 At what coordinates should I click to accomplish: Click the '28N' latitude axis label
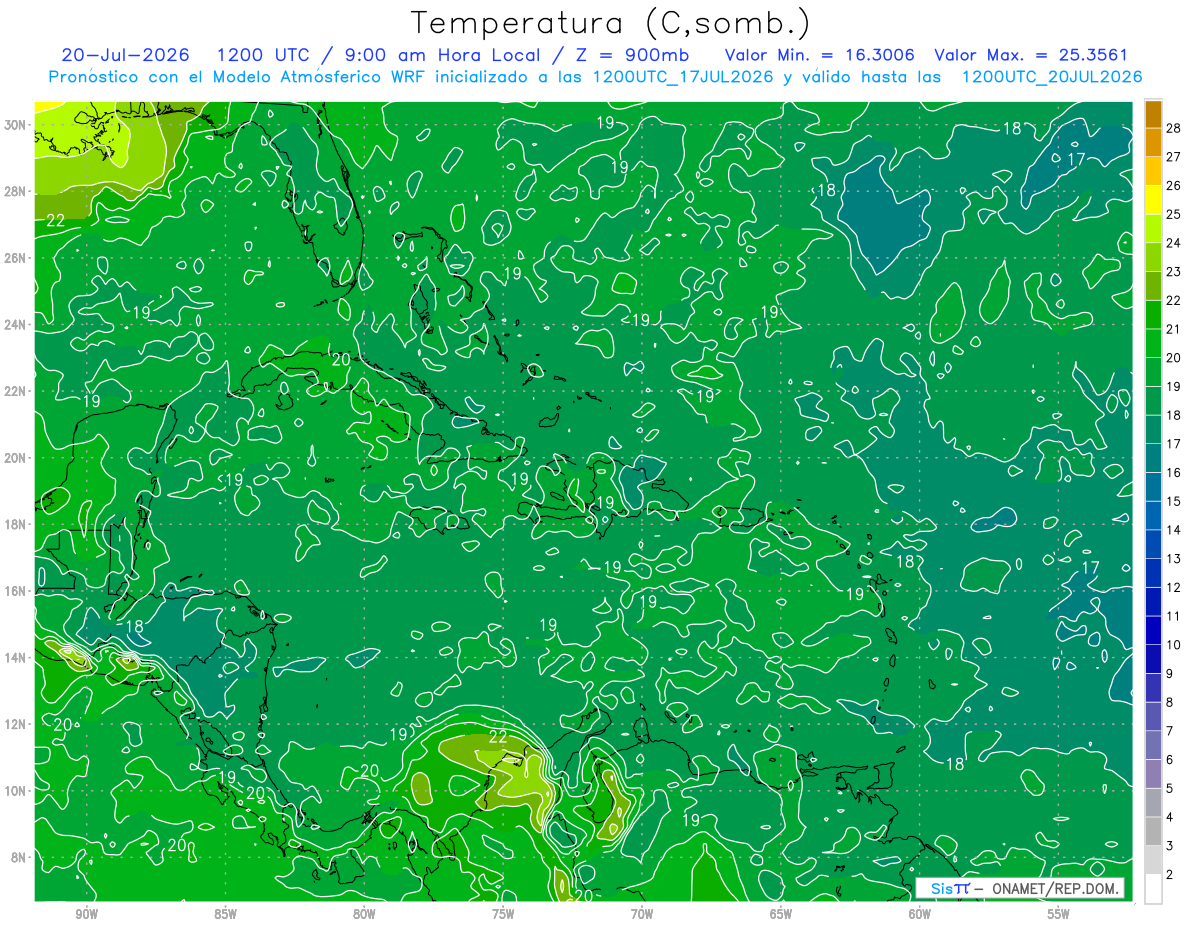(x=16, y=191)
